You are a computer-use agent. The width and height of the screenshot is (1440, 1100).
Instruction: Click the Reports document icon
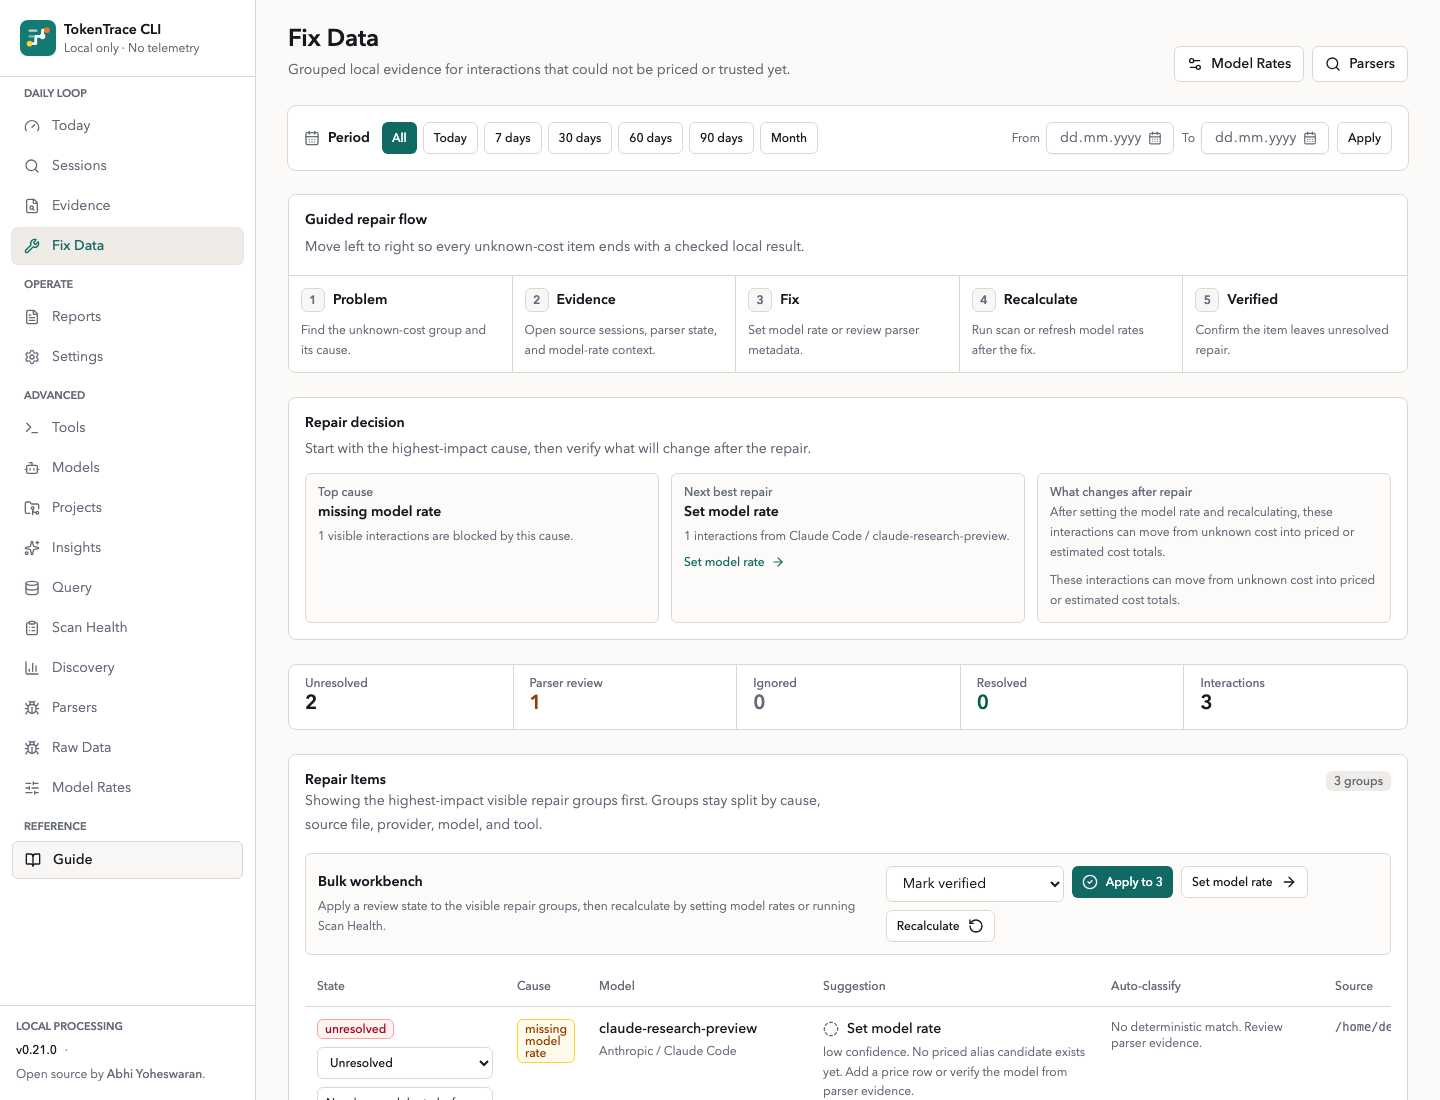(x=32, y=317)
